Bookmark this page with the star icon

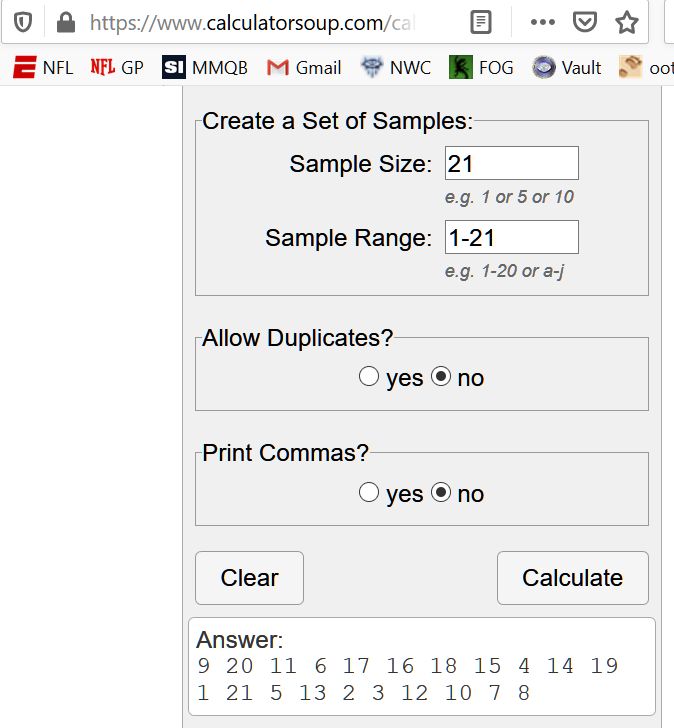[x=627, y=21]
